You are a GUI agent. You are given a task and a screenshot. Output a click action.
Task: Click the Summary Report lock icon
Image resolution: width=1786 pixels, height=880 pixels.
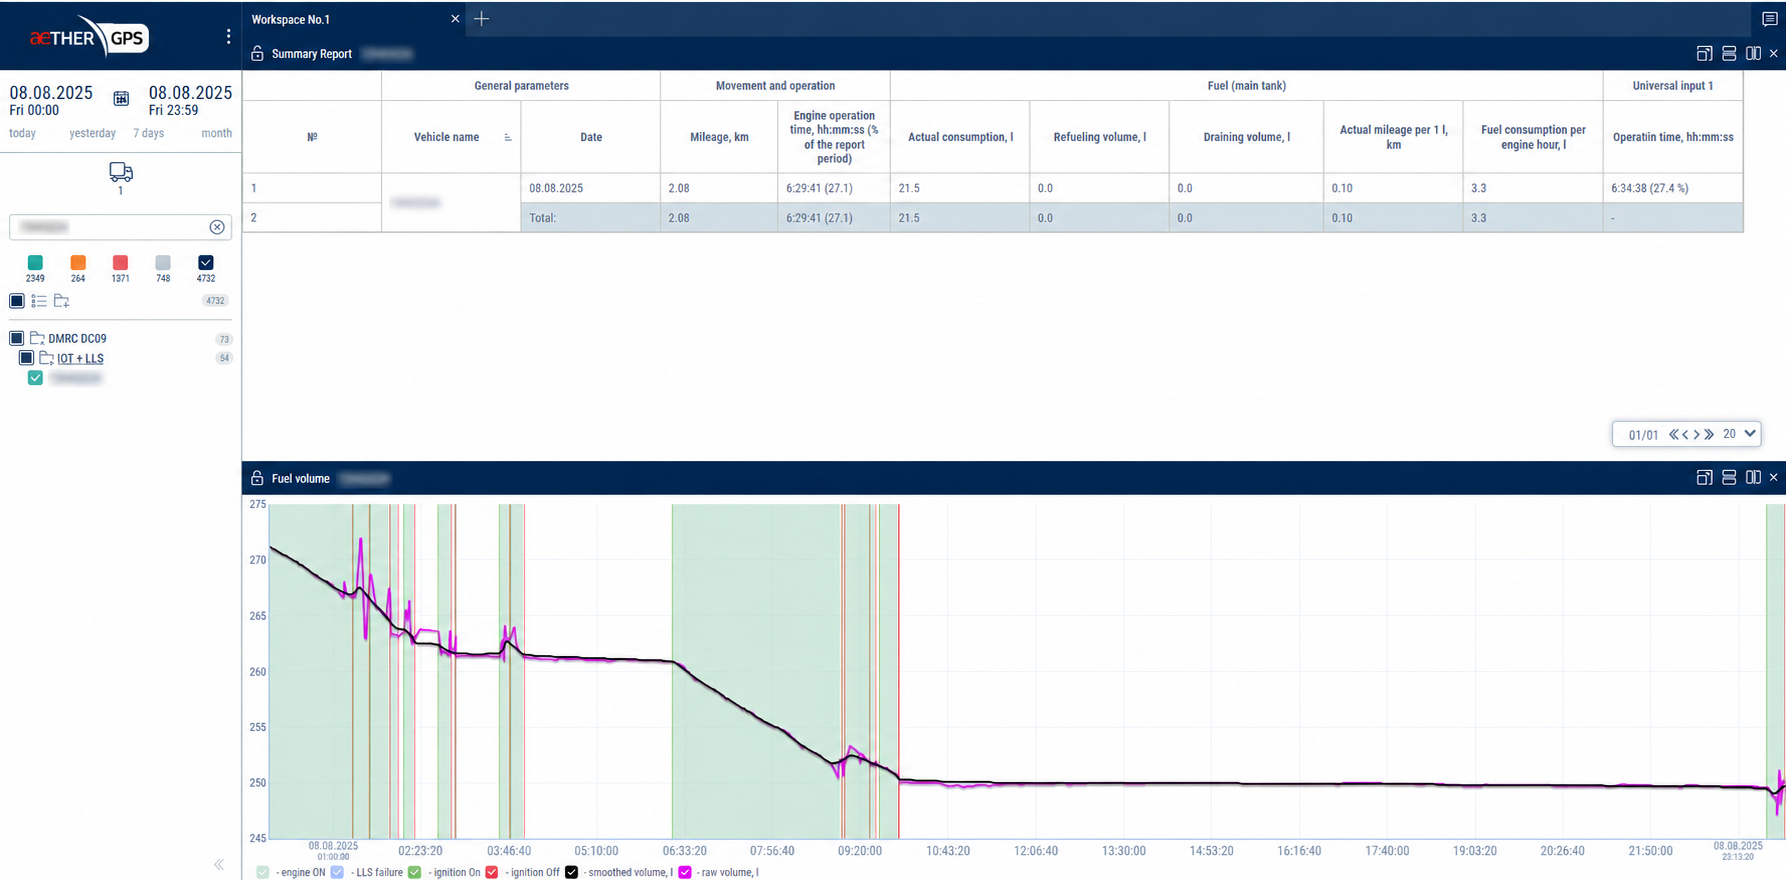pos(257,54)
